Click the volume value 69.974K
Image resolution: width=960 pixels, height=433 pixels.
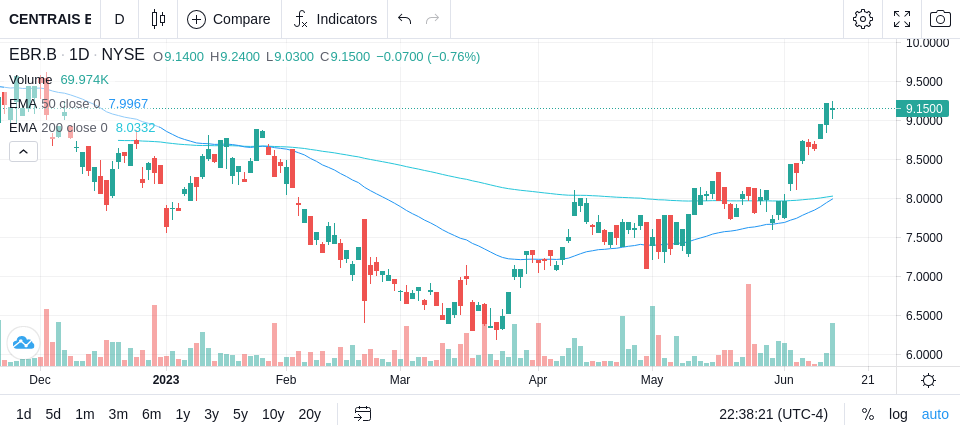click(84, 80)
